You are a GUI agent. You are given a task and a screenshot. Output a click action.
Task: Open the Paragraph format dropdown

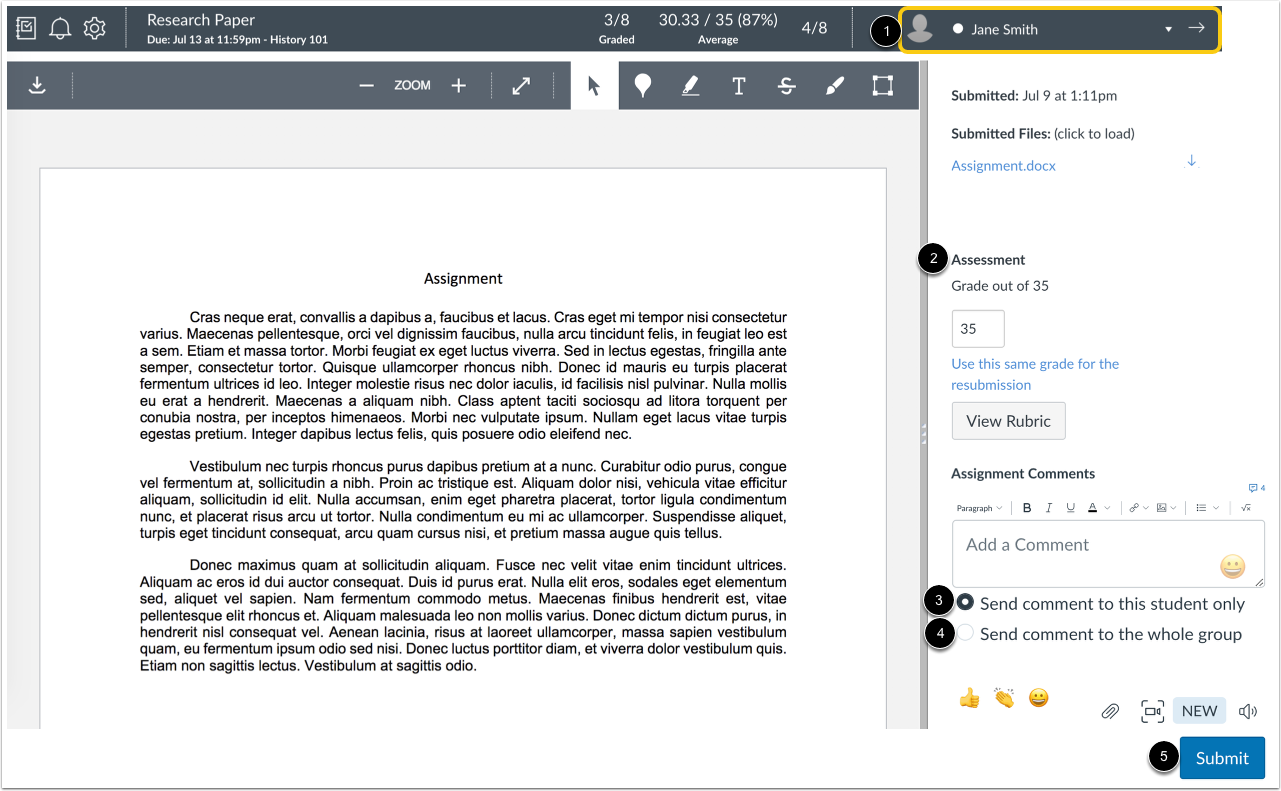click(978, 507)
